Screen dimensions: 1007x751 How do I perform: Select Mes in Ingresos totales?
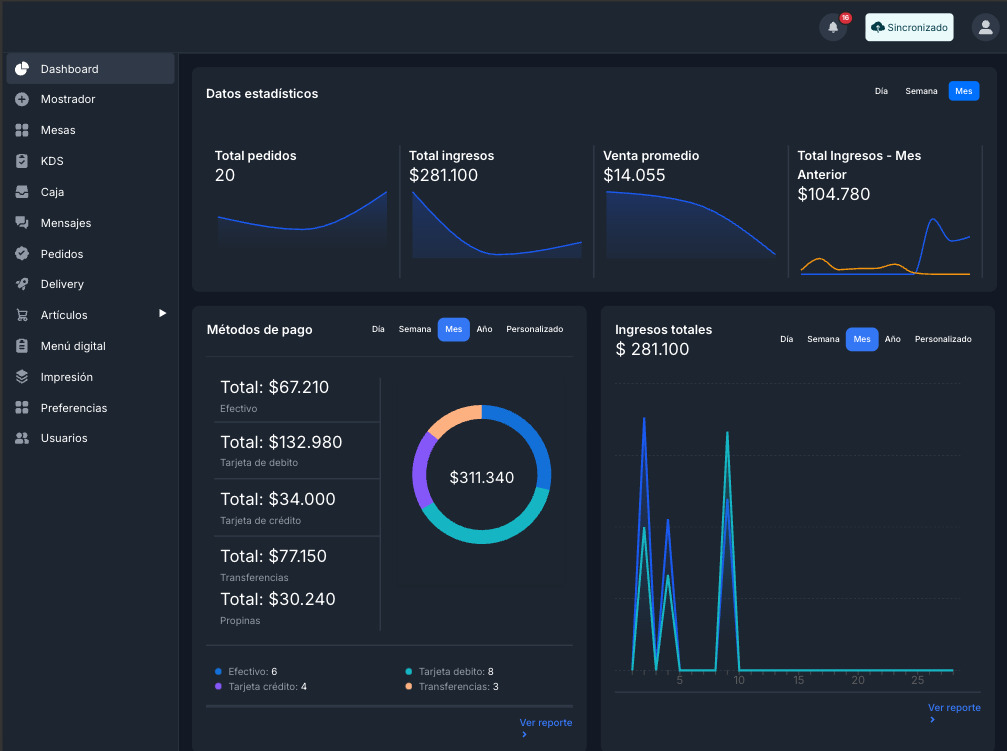[x=862, y=339]
